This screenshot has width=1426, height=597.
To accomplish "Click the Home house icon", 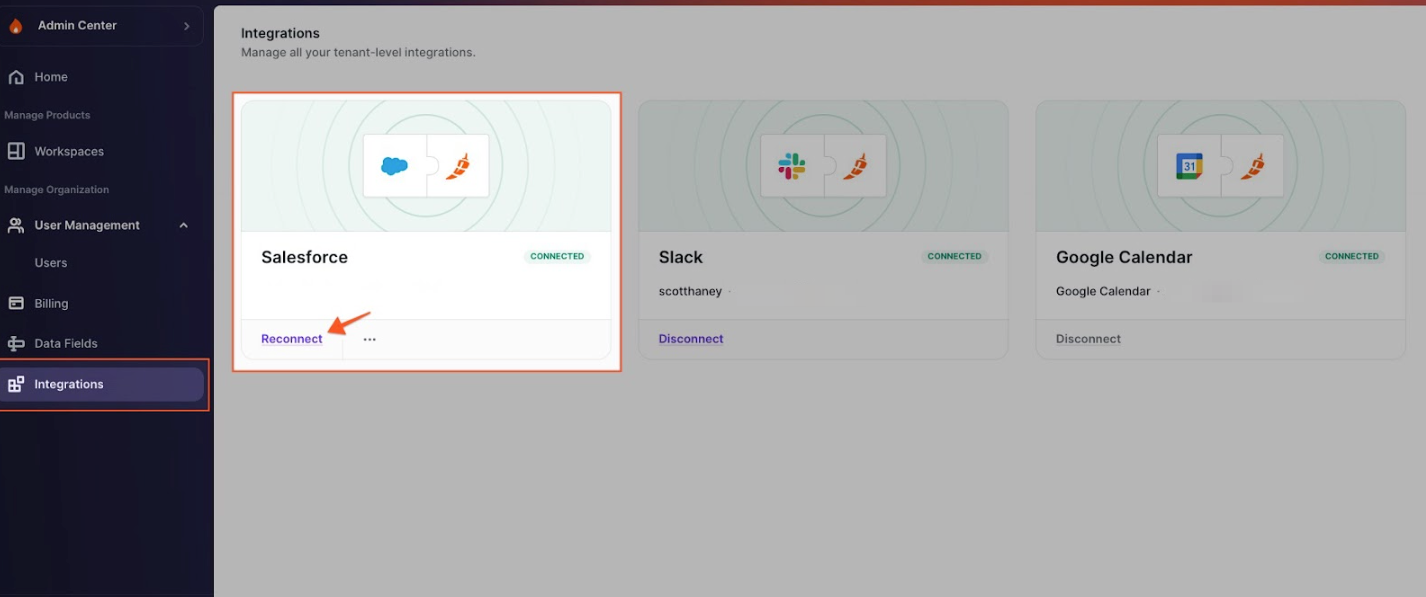I will pos(16,77).
